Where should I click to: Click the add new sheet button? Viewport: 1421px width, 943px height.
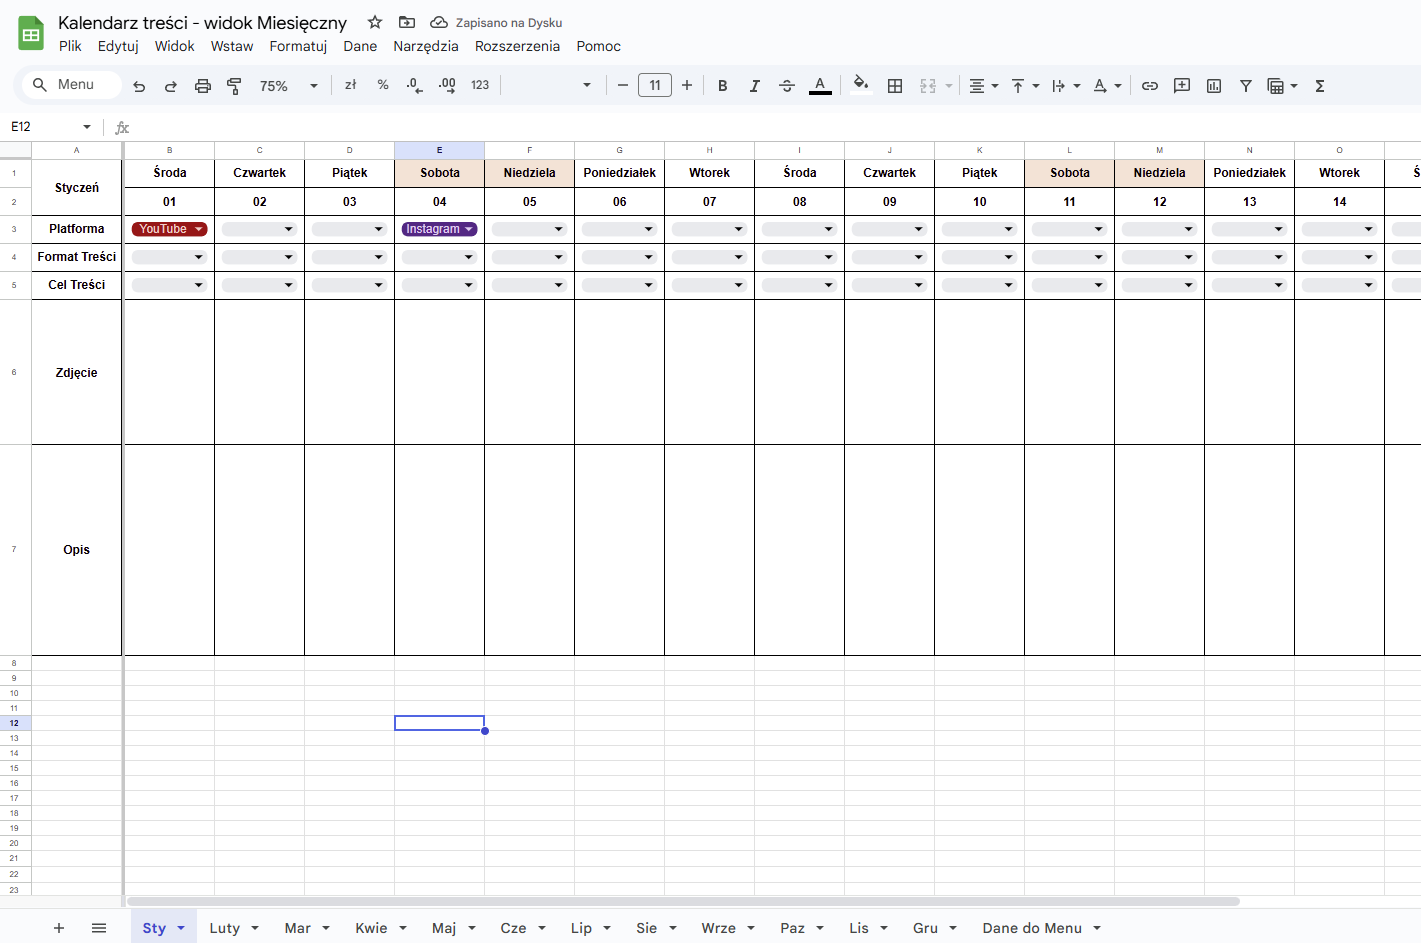pyautogui.click(x=59, y=928)
